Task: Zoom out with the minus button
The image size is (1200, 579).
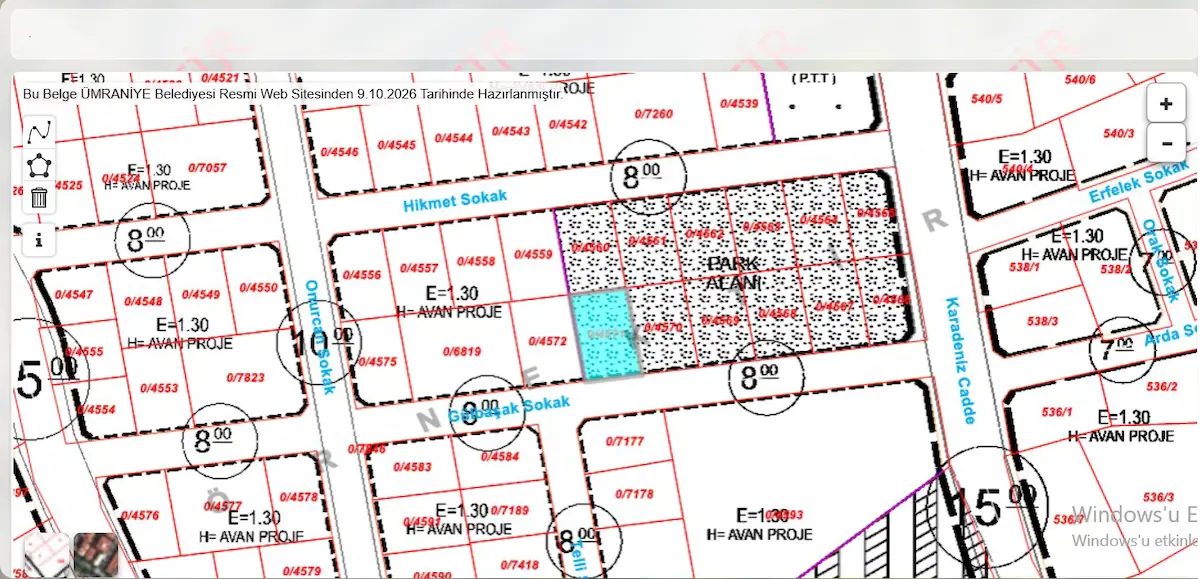Action: click(x=1166, y=143)
